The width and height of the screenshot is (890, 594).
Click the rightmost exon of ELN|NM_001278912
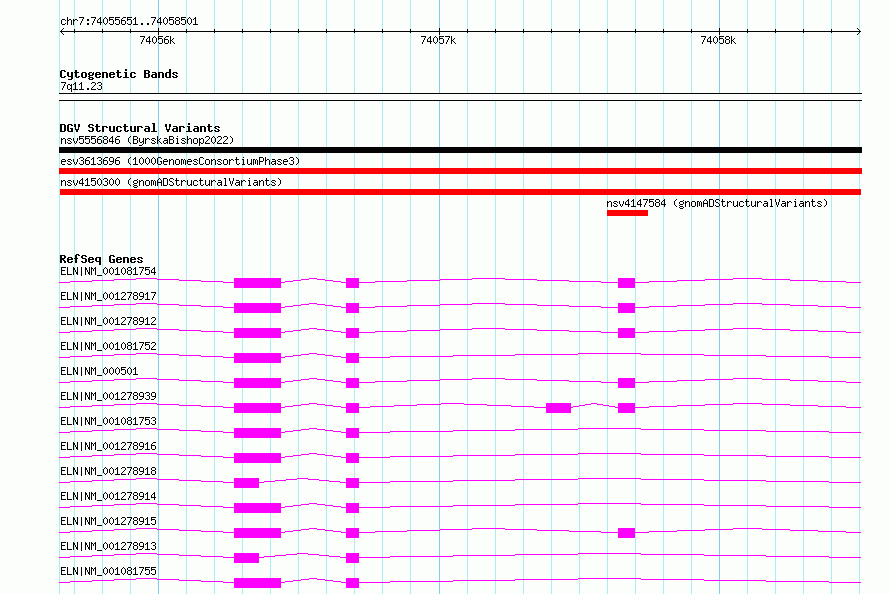(626, 333)
